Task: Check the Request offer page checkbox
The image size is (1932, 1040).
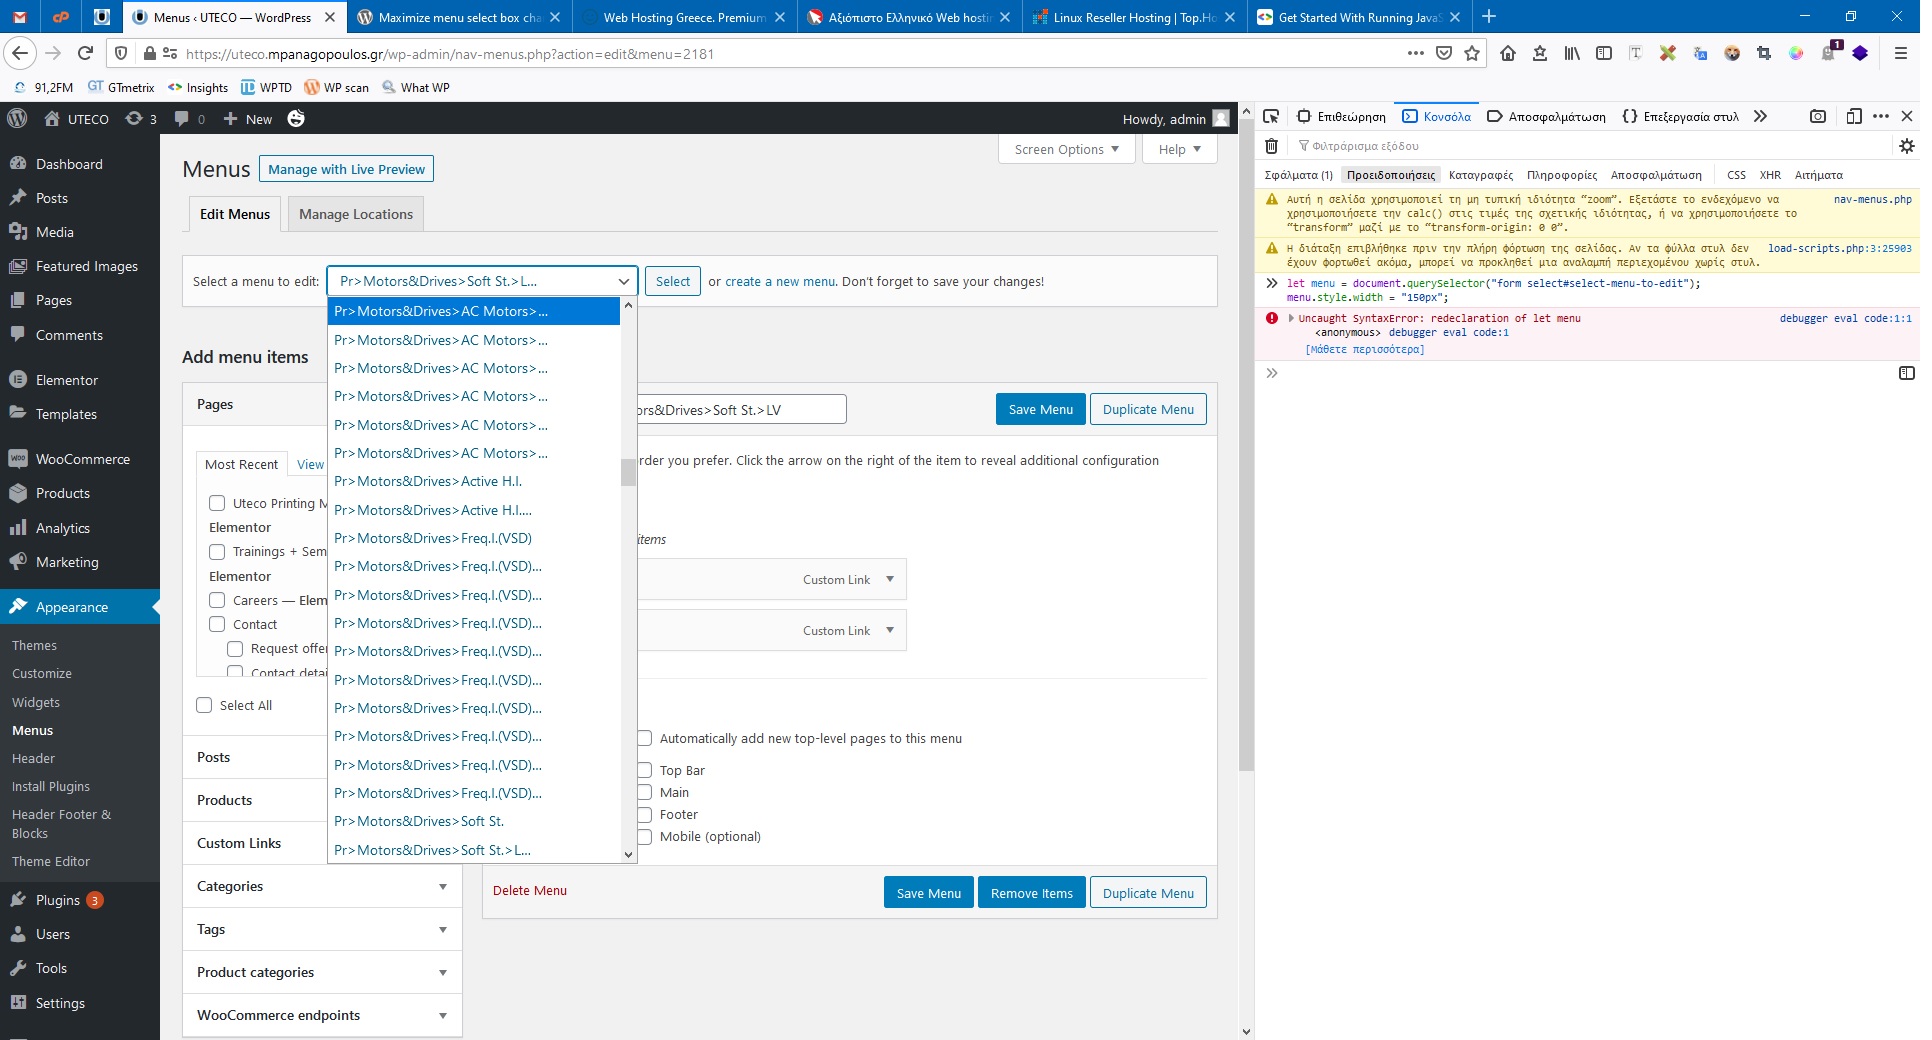Action: (x=235, y=649)
